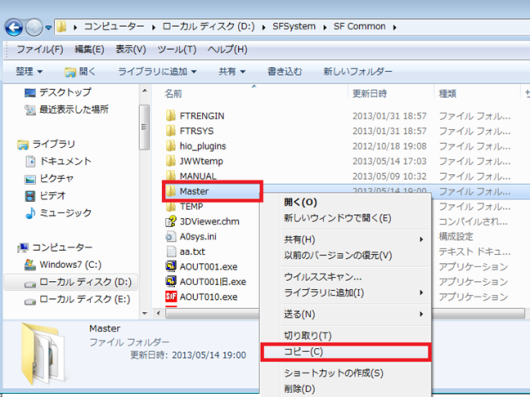Image resolution: width=530 pixels, height=397 pixels.
Task: Click the greyed Forward navigation arrow
Action: (34, 27)
